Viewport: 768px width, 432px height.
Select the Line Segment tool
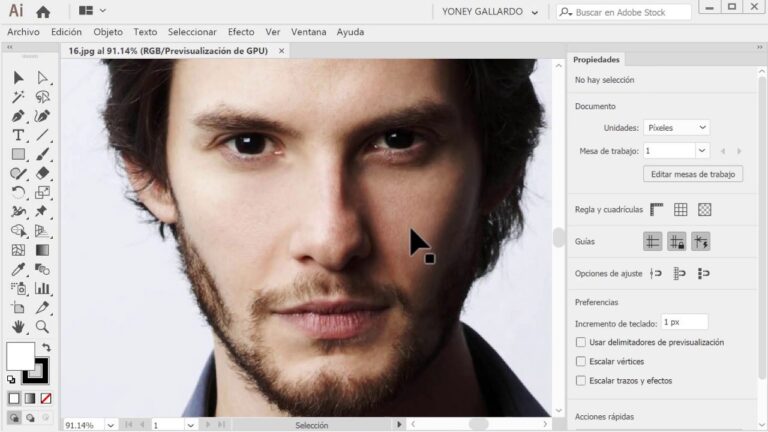42,135
